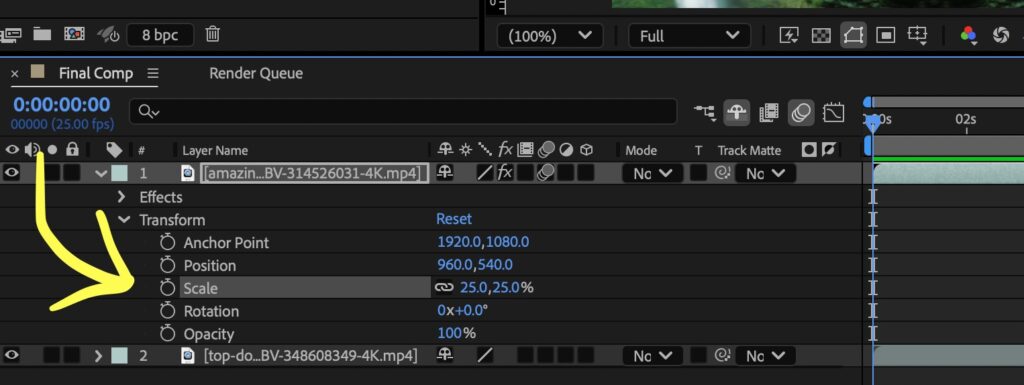Hide layer 1 using its eye icon
Viewport: 1024px width, 385px height.
click(x=12, y=173)
